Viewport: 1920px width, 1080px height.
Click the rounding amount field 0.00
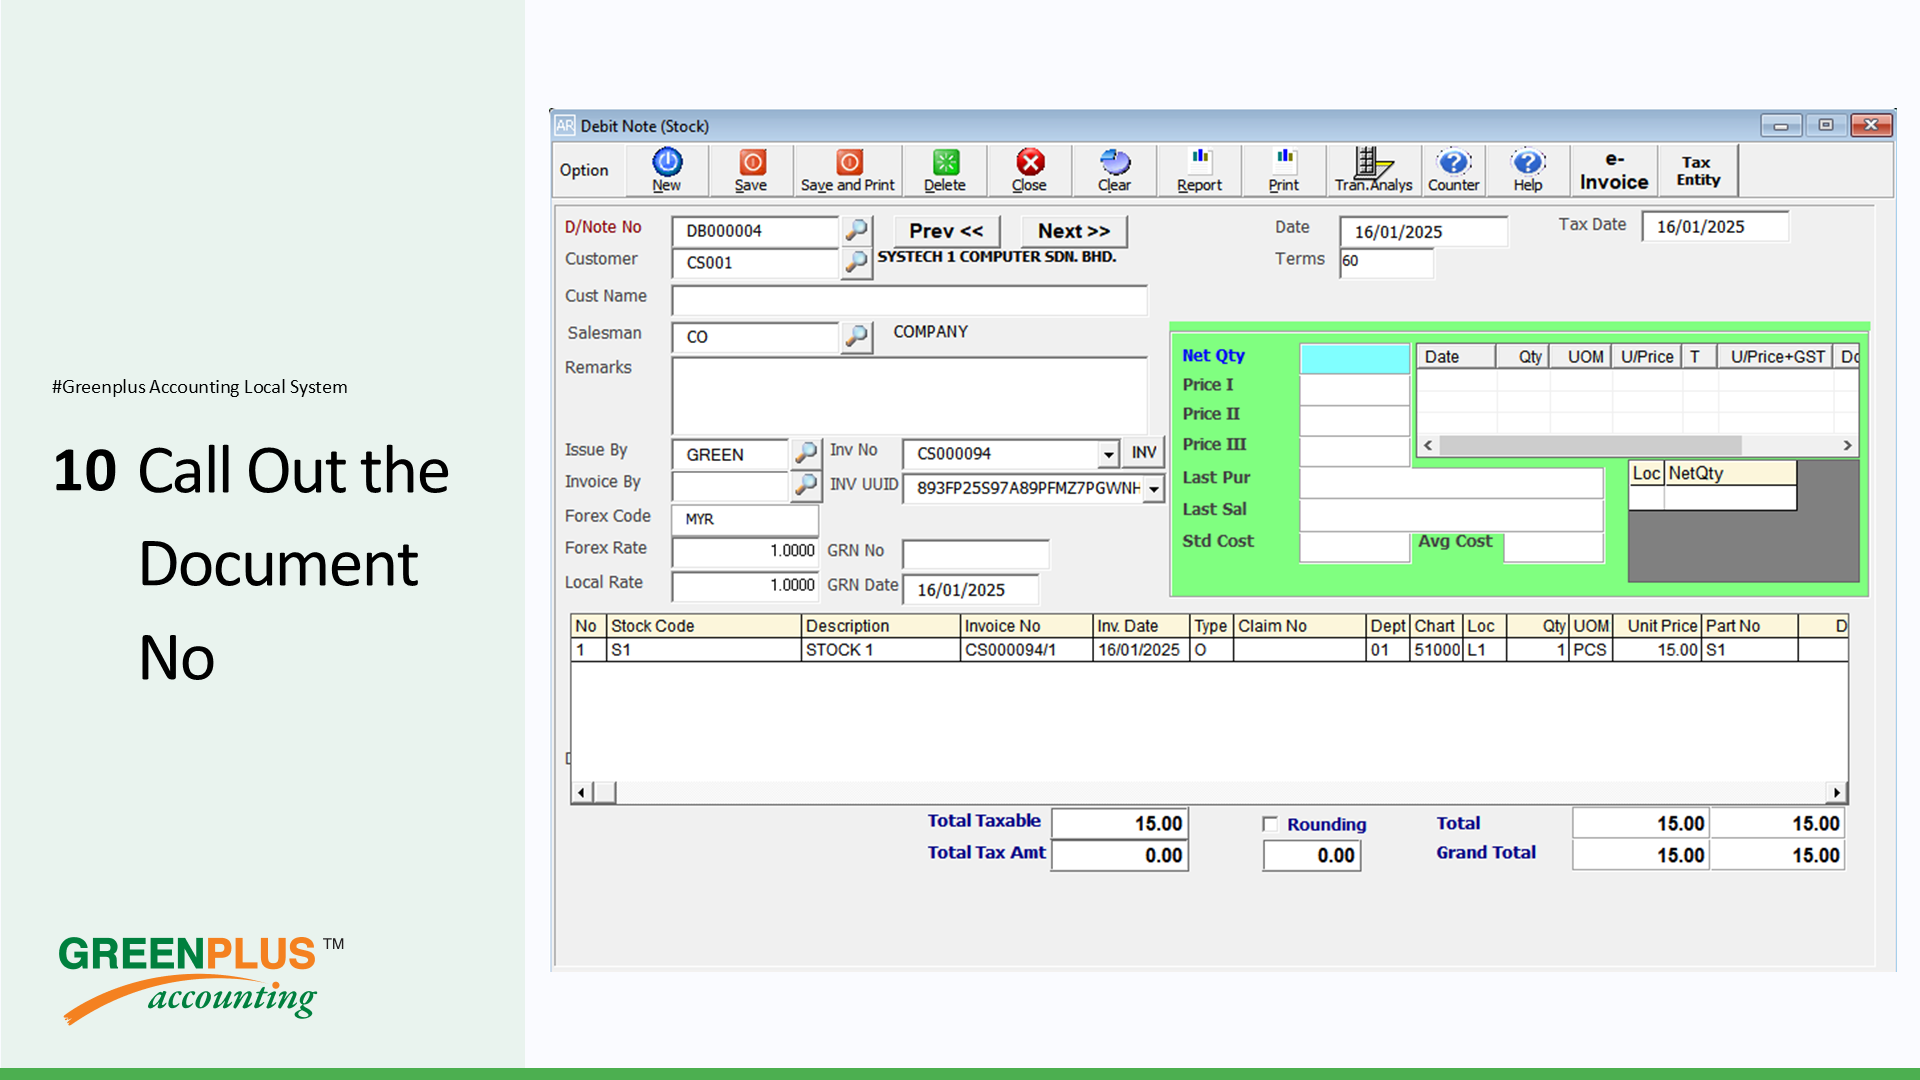[1312, 856]
